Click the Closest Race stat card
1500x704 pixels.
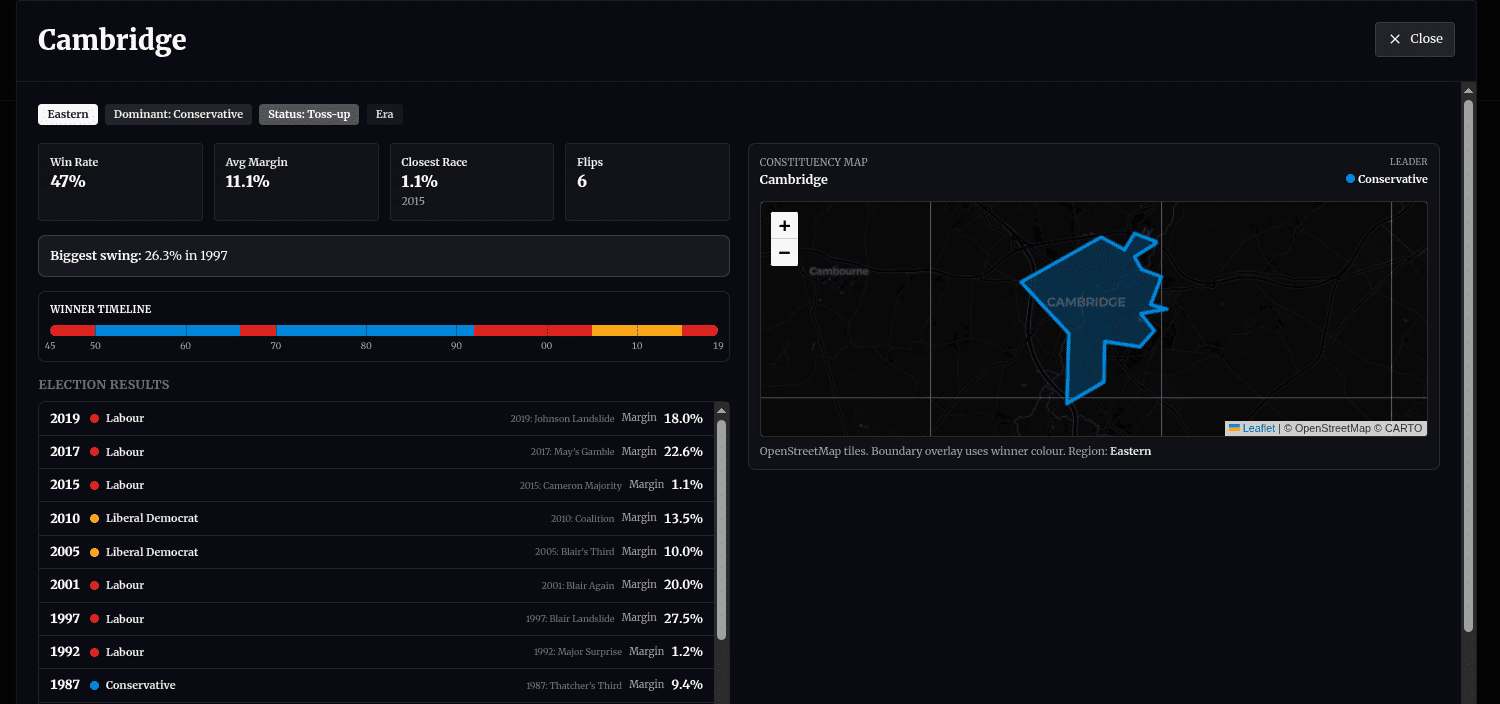[471, 181]
